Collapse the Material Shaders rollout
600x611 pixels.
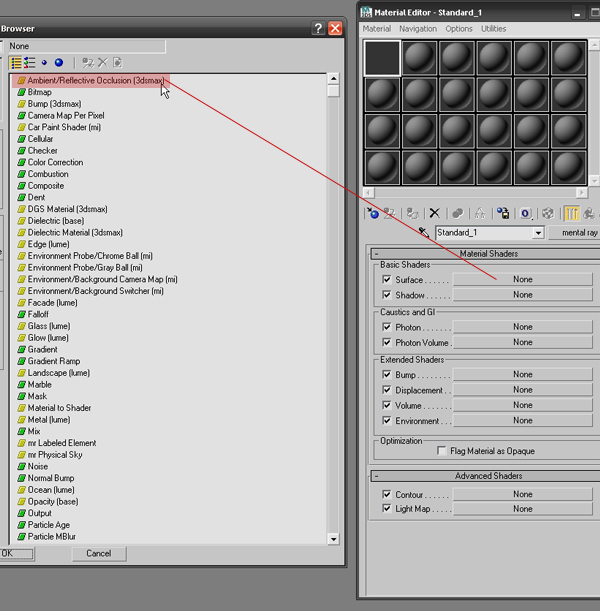[487, 254]
